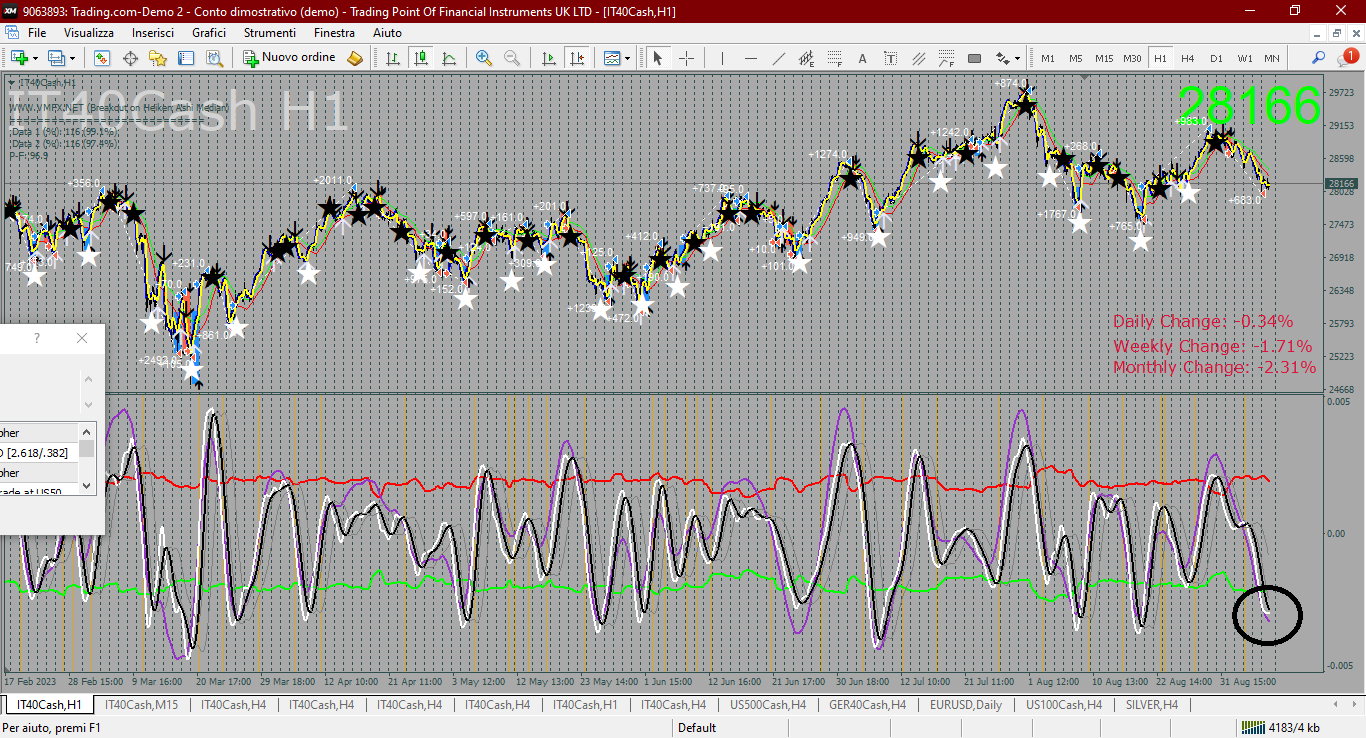Viewport: 1366px width, 738px height.
Task: Switch to line chart display
Action: [449, 58]
